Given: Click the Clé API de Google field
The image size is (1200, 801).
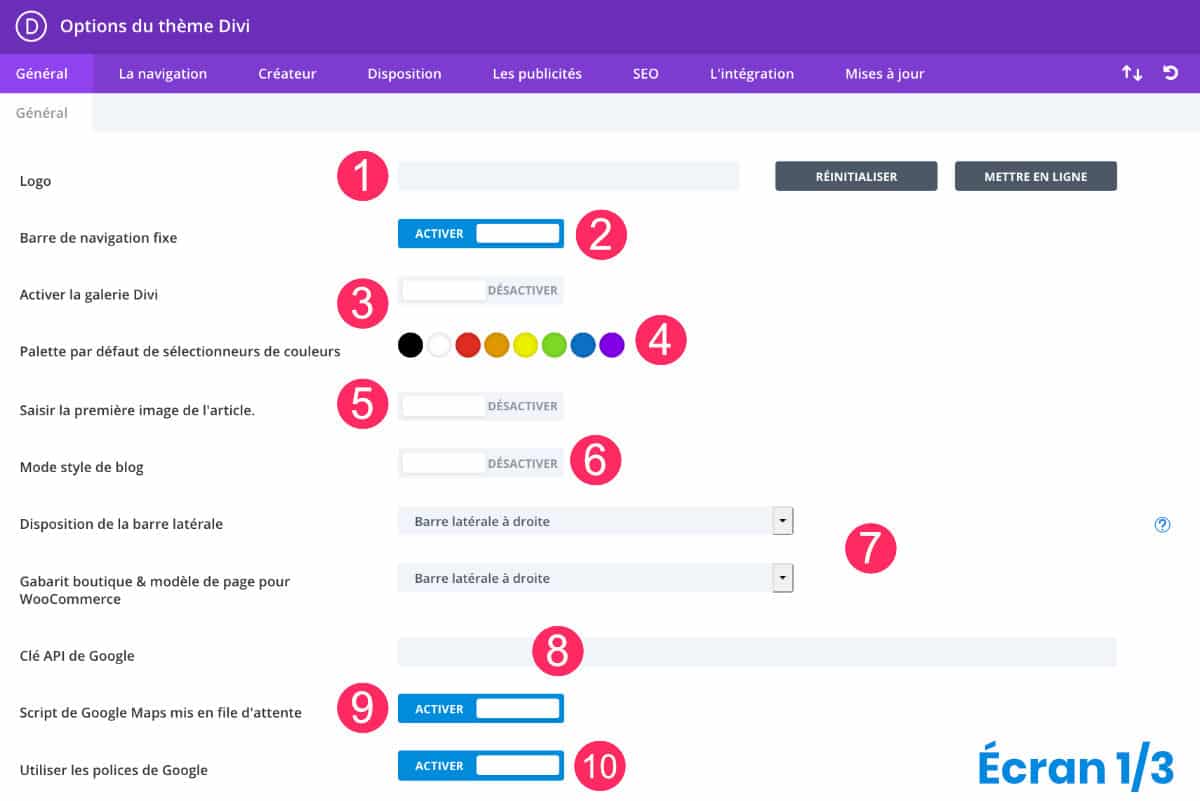Looking at the screenshot, I should coord(757,652).
